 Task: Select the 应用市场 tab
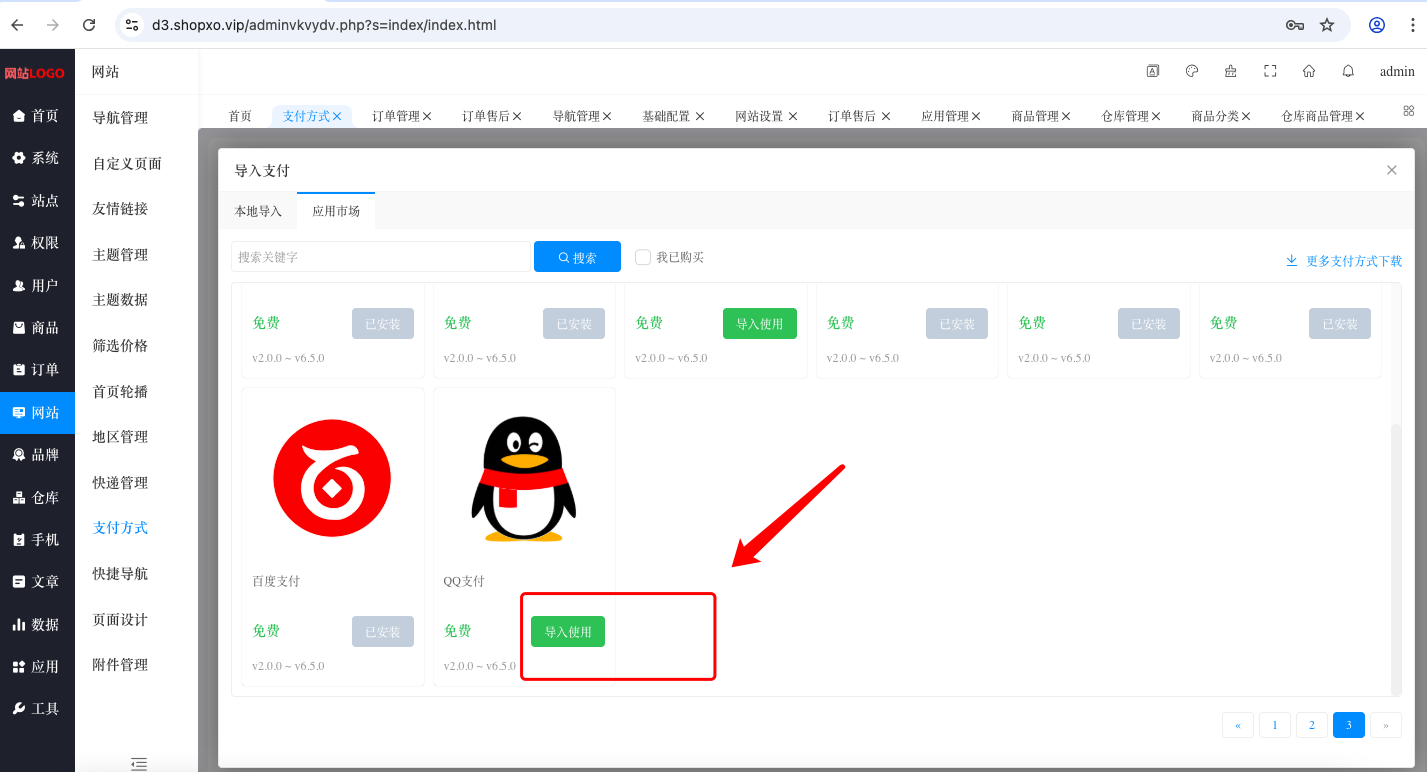336,211
